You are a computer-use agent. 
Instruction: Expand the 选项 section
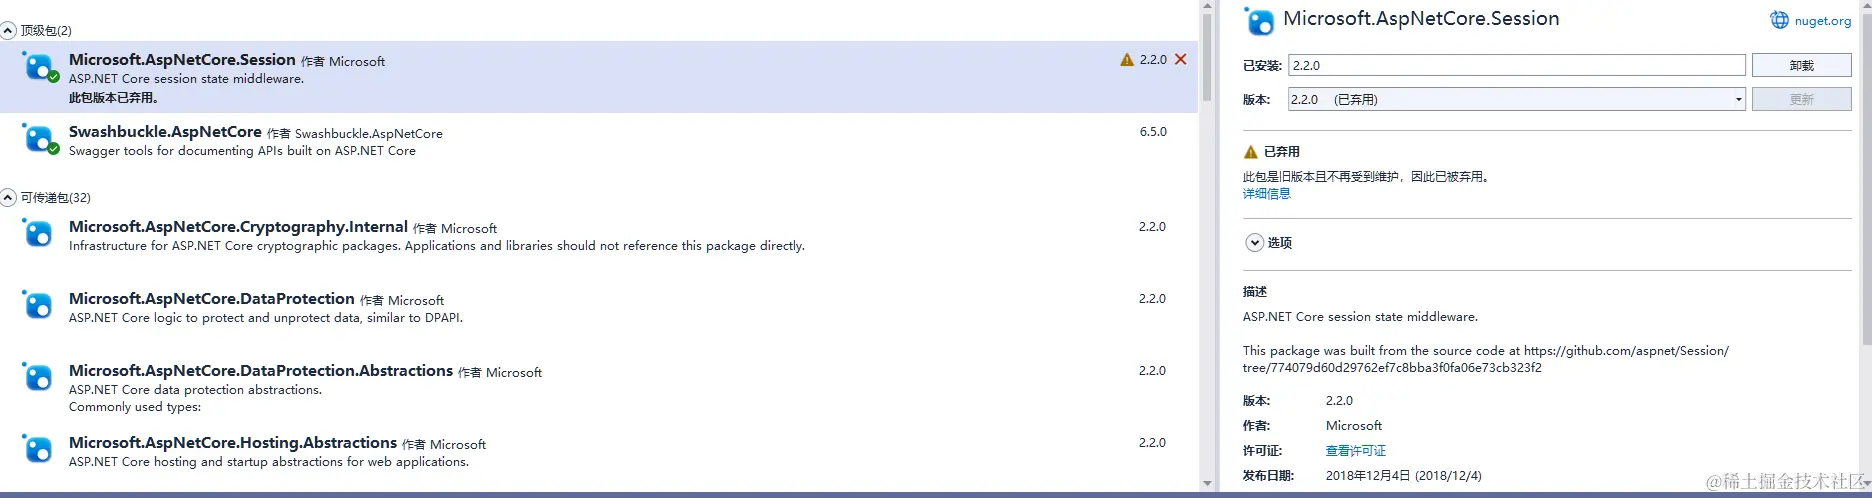1254,243
